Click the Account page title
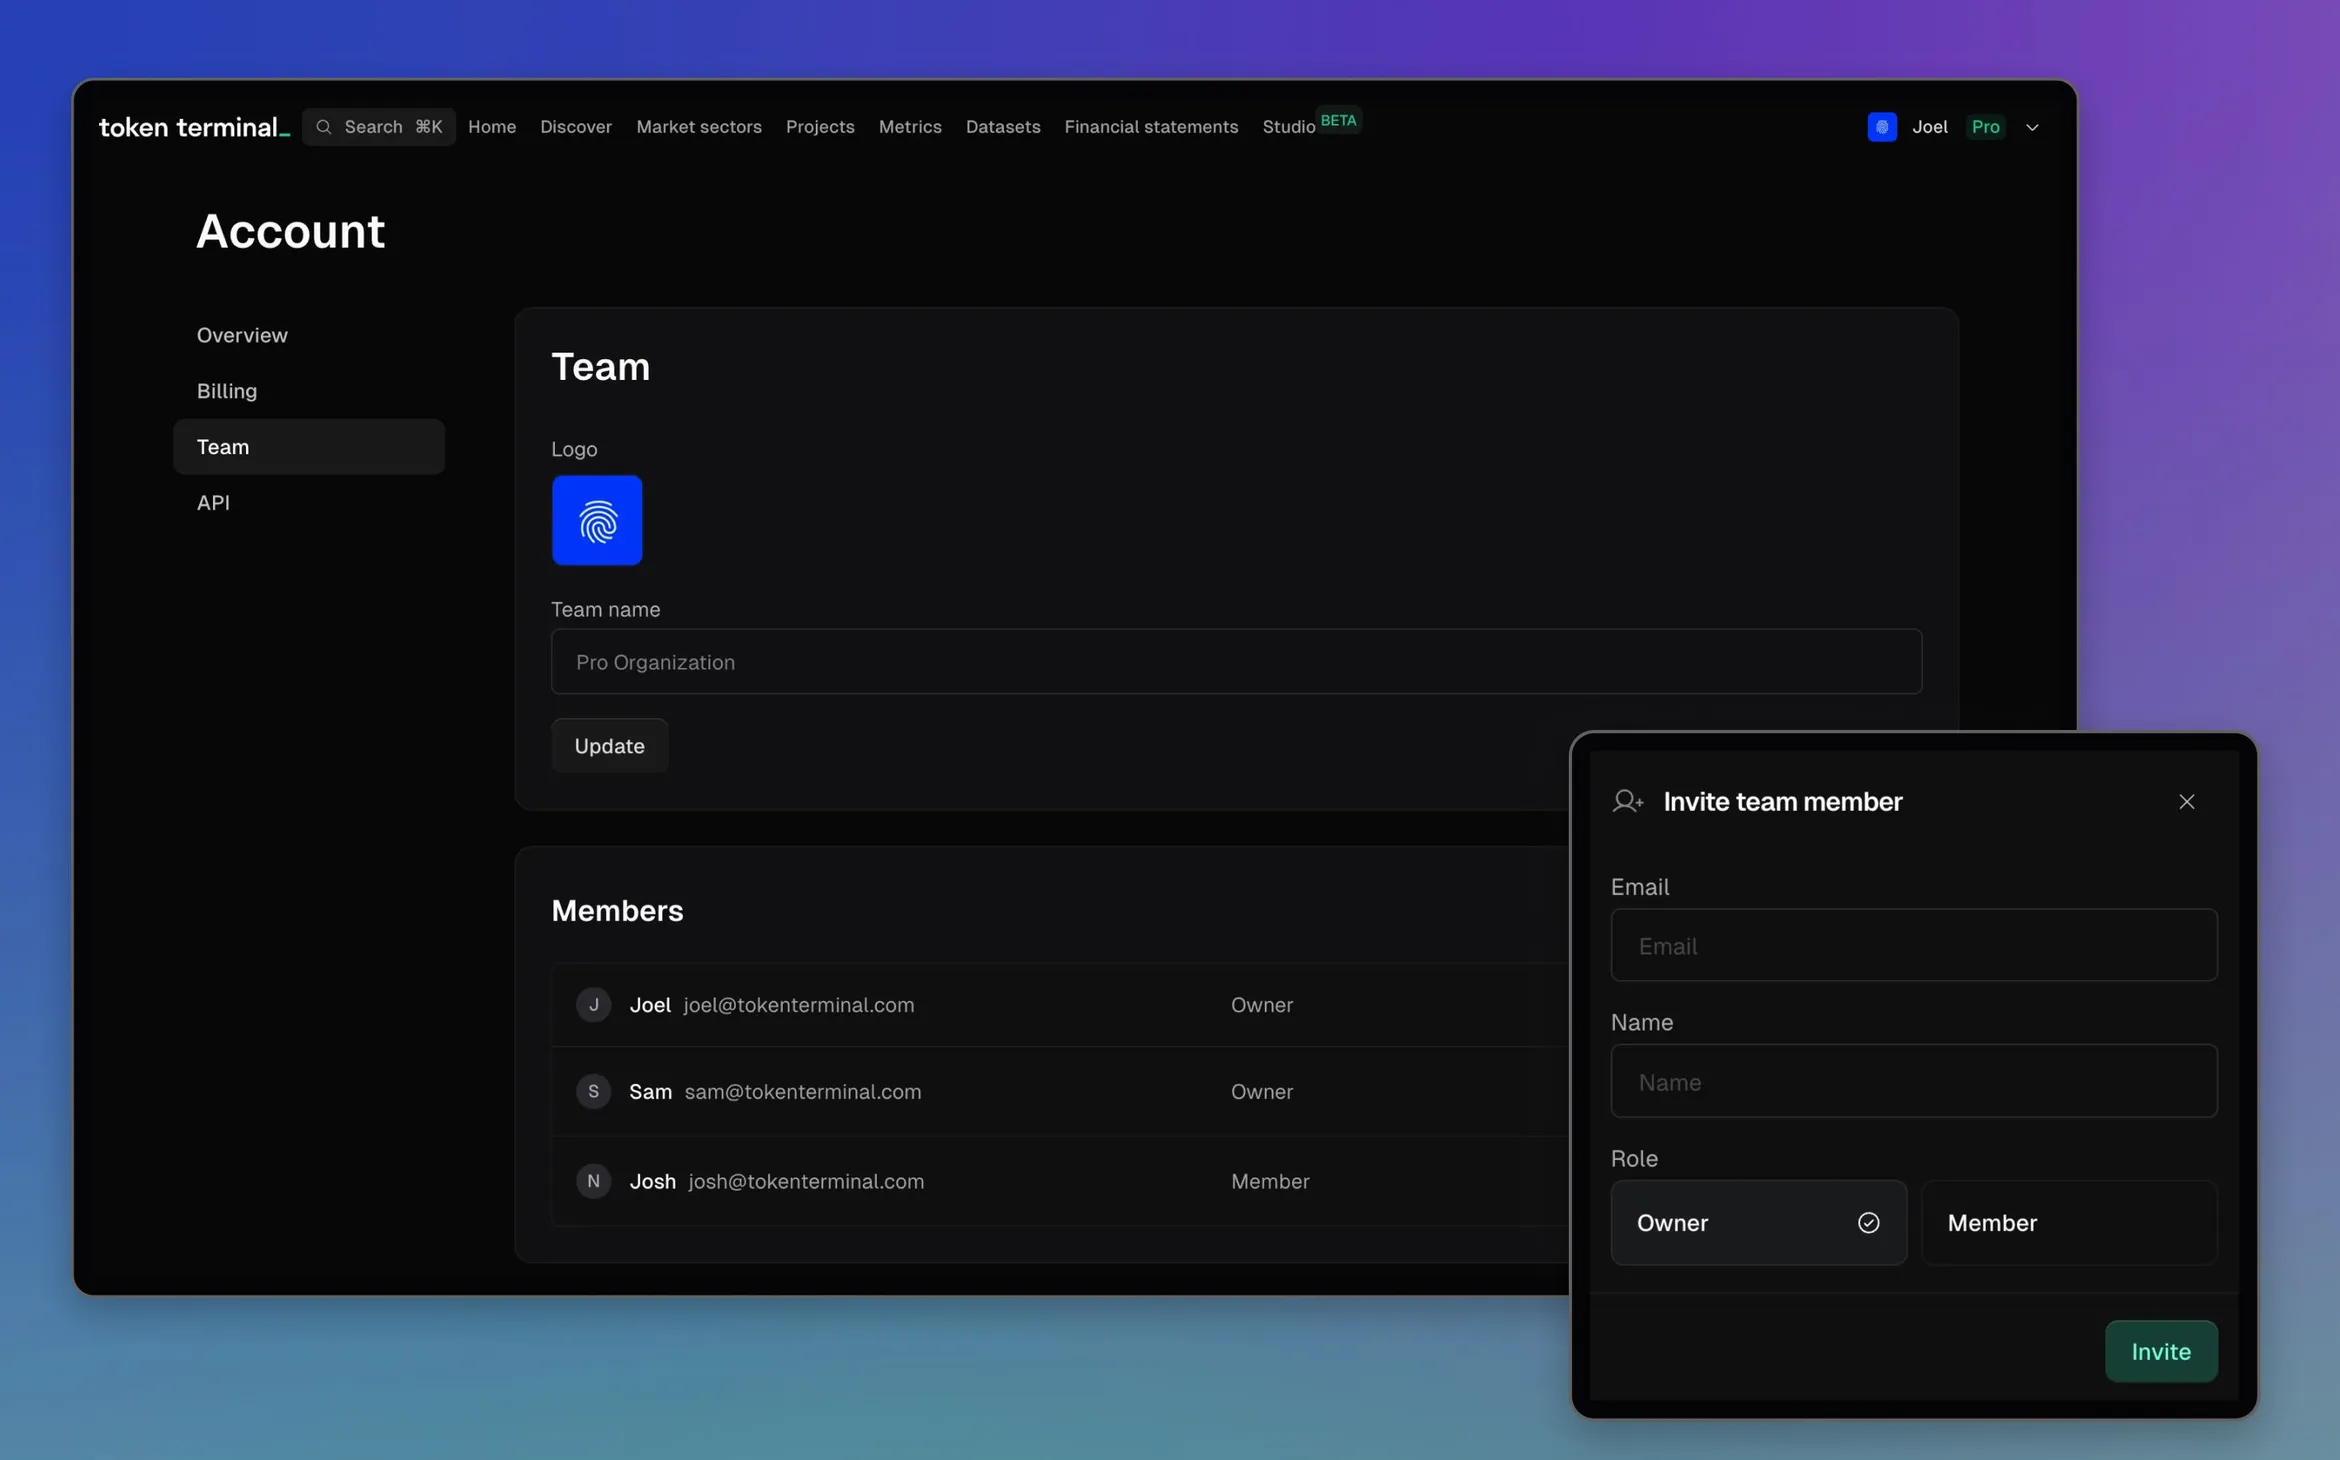 290,231
